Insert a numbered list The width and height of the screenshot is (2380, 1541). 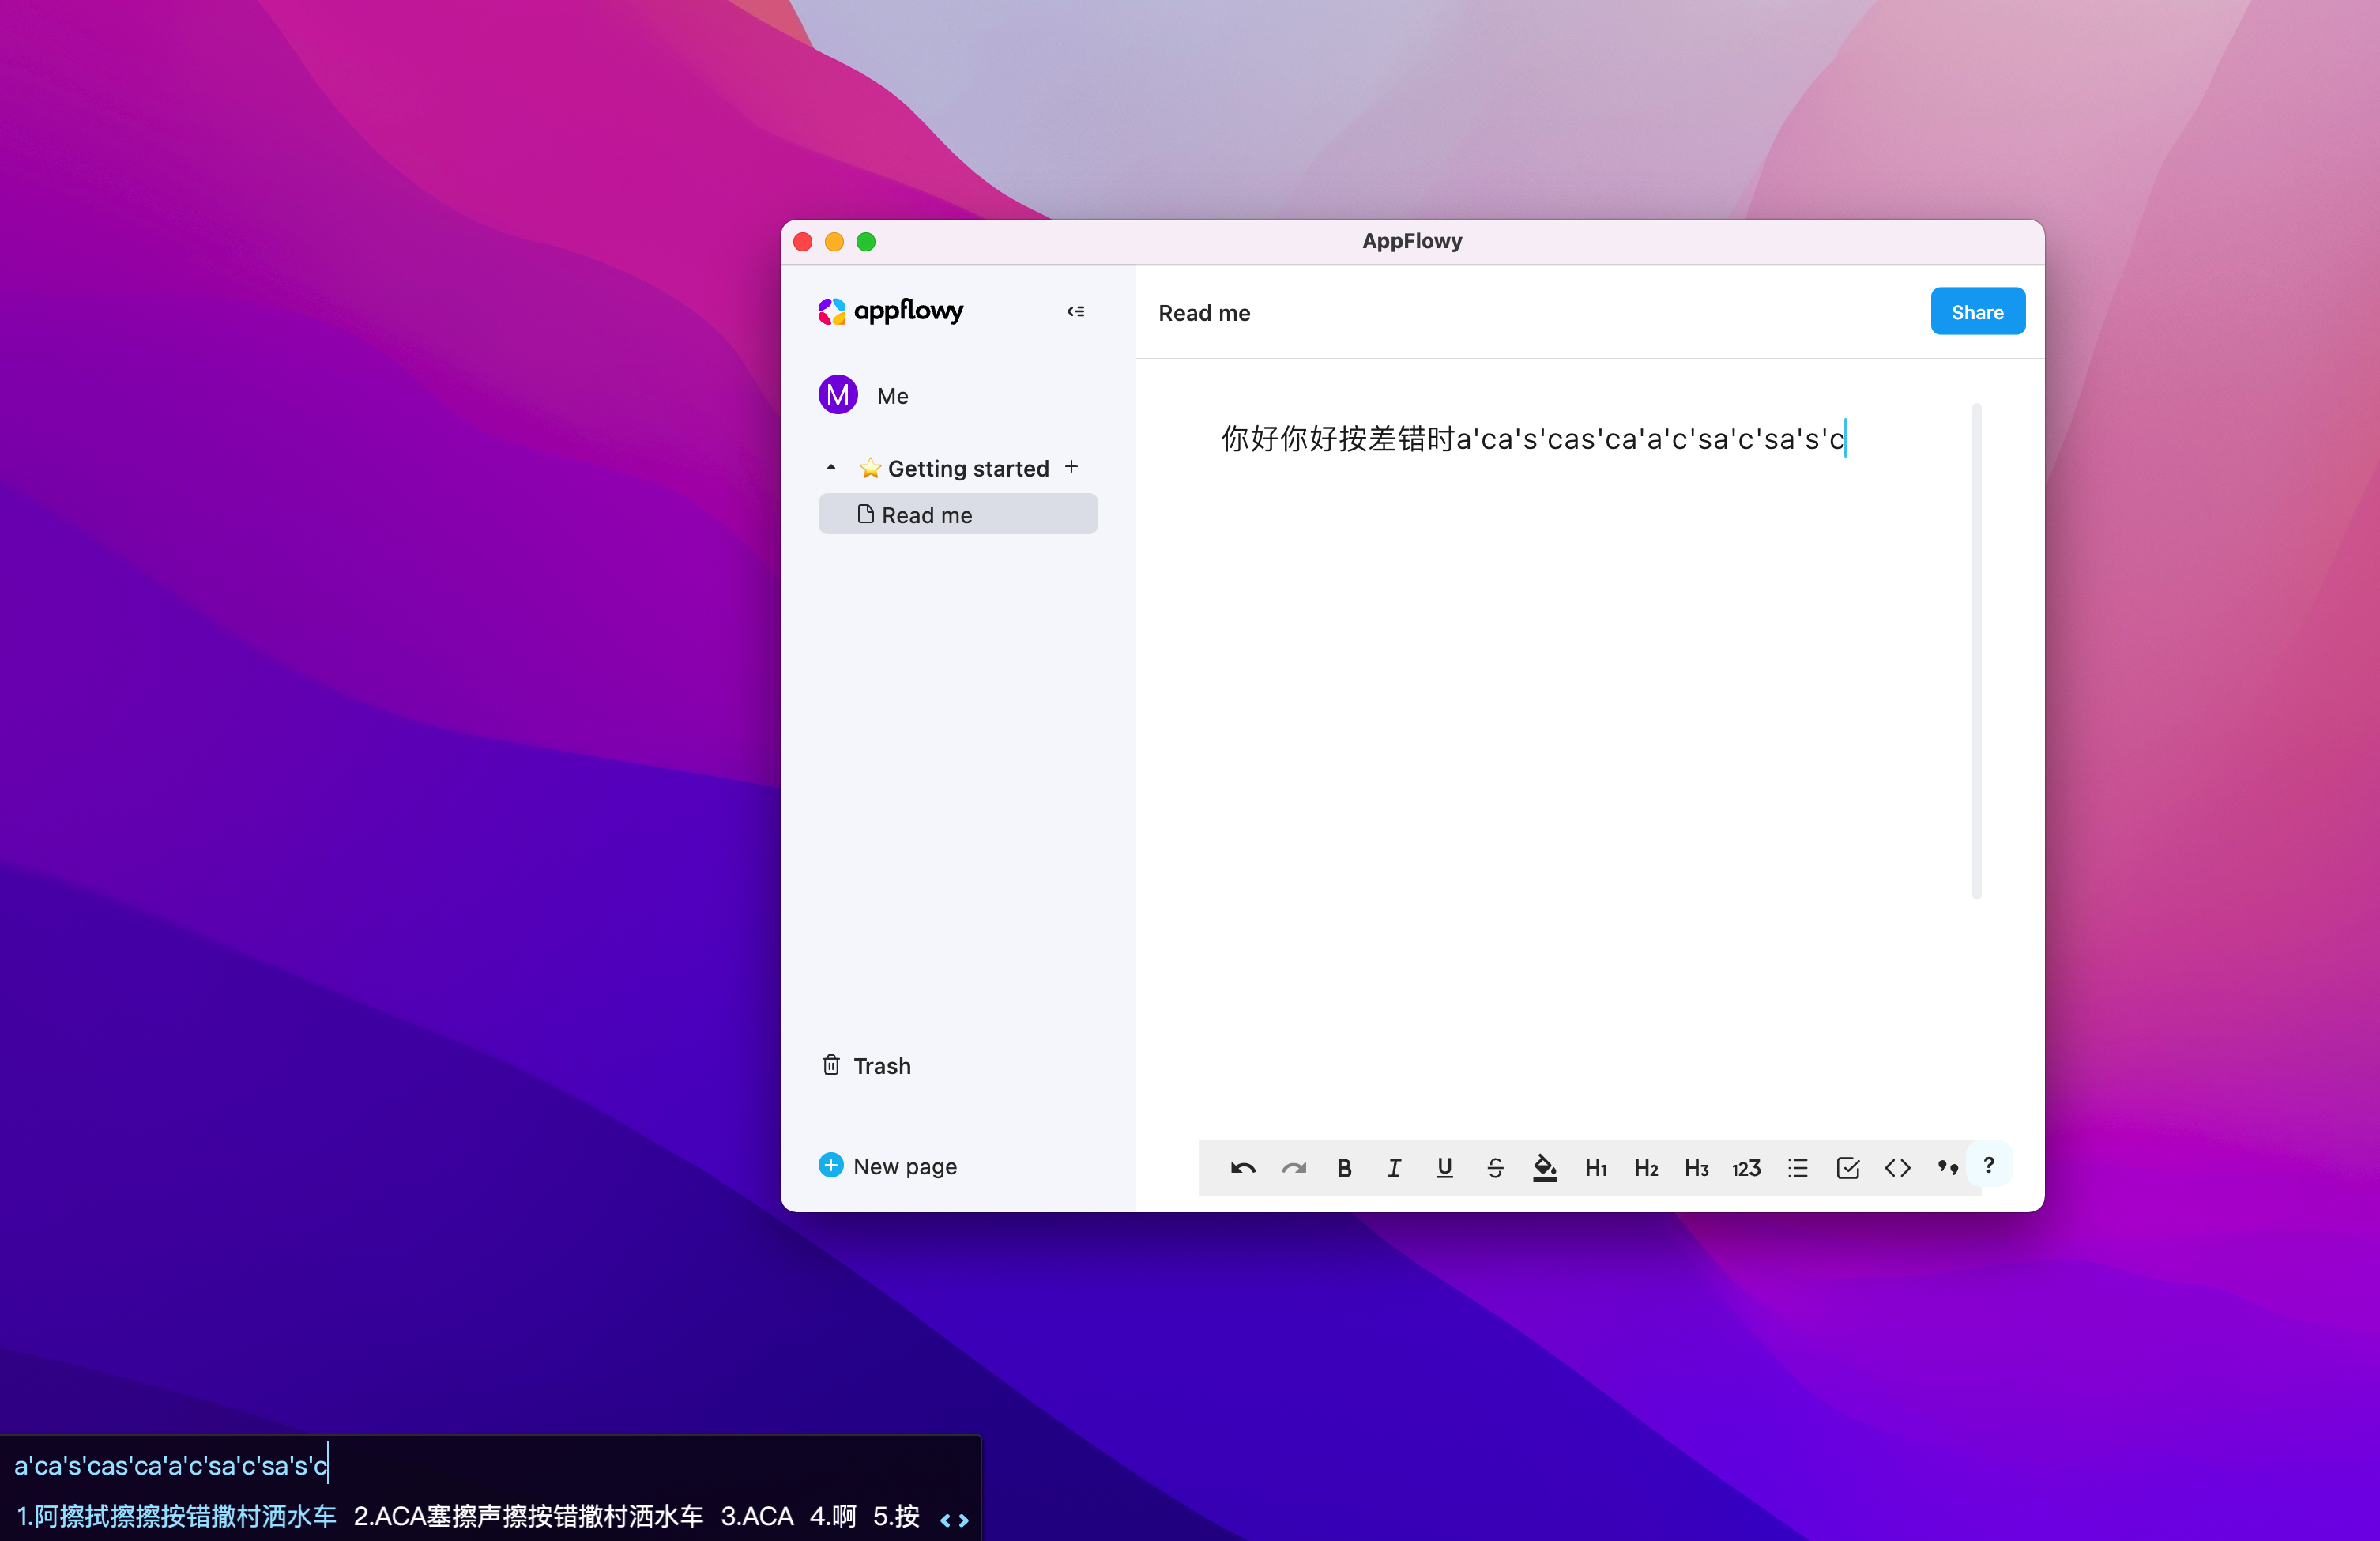tap(1746, 1168)
